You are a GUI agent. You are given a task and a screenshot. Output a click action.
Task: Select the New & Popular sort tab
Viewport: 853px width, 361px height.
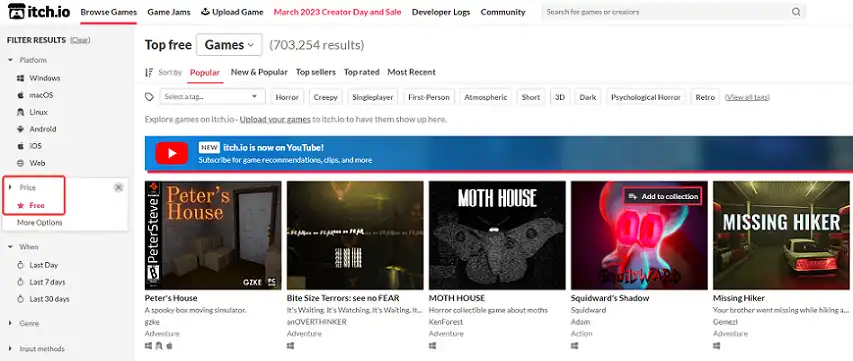pyautogui.click(x=259, y=72)
